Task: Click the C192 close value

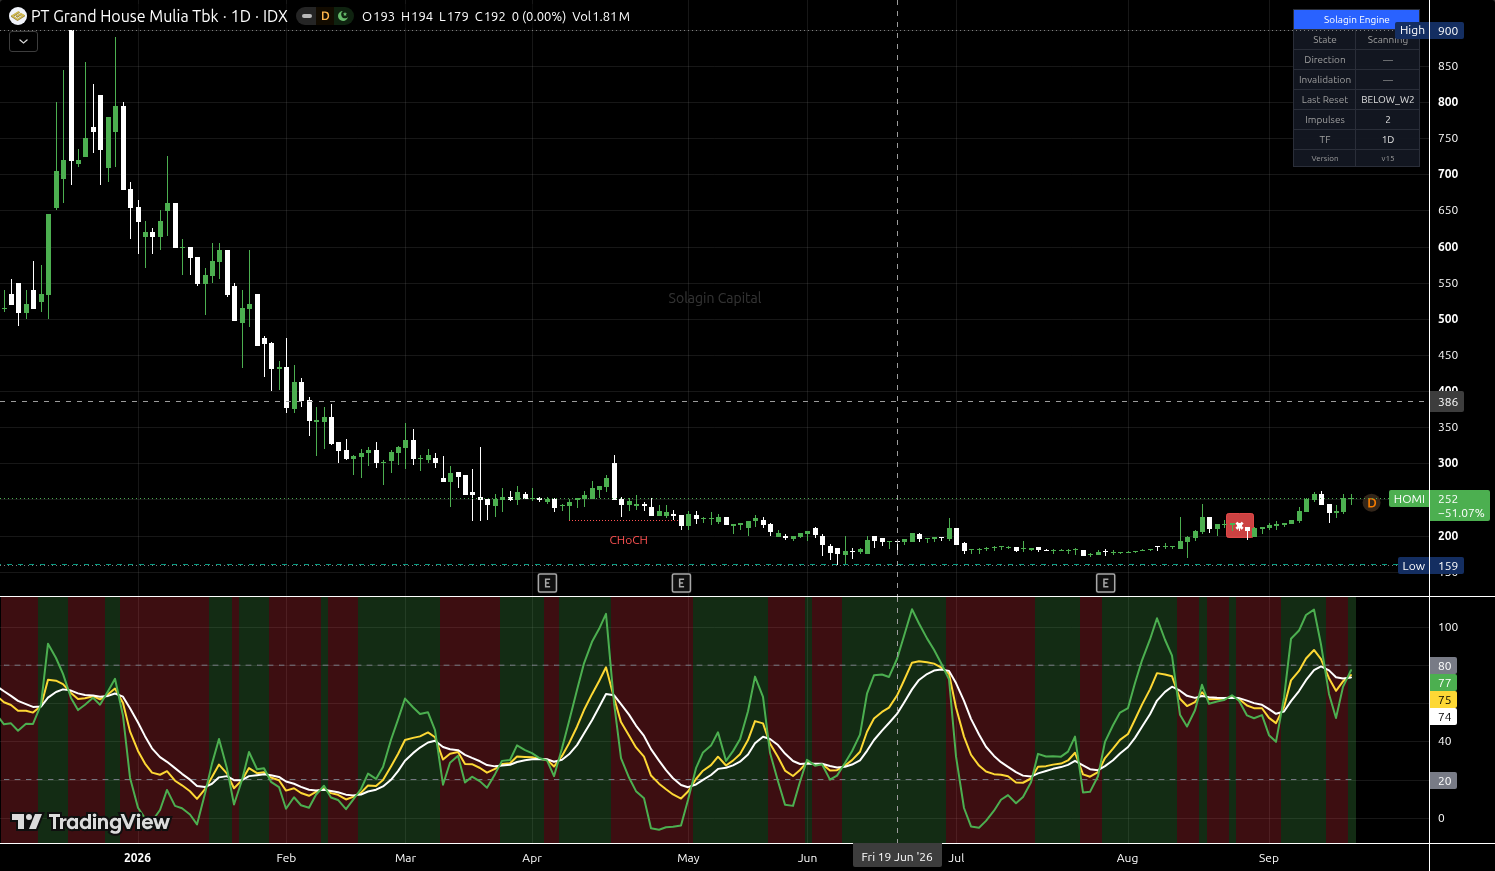Action: pos(490,17)
